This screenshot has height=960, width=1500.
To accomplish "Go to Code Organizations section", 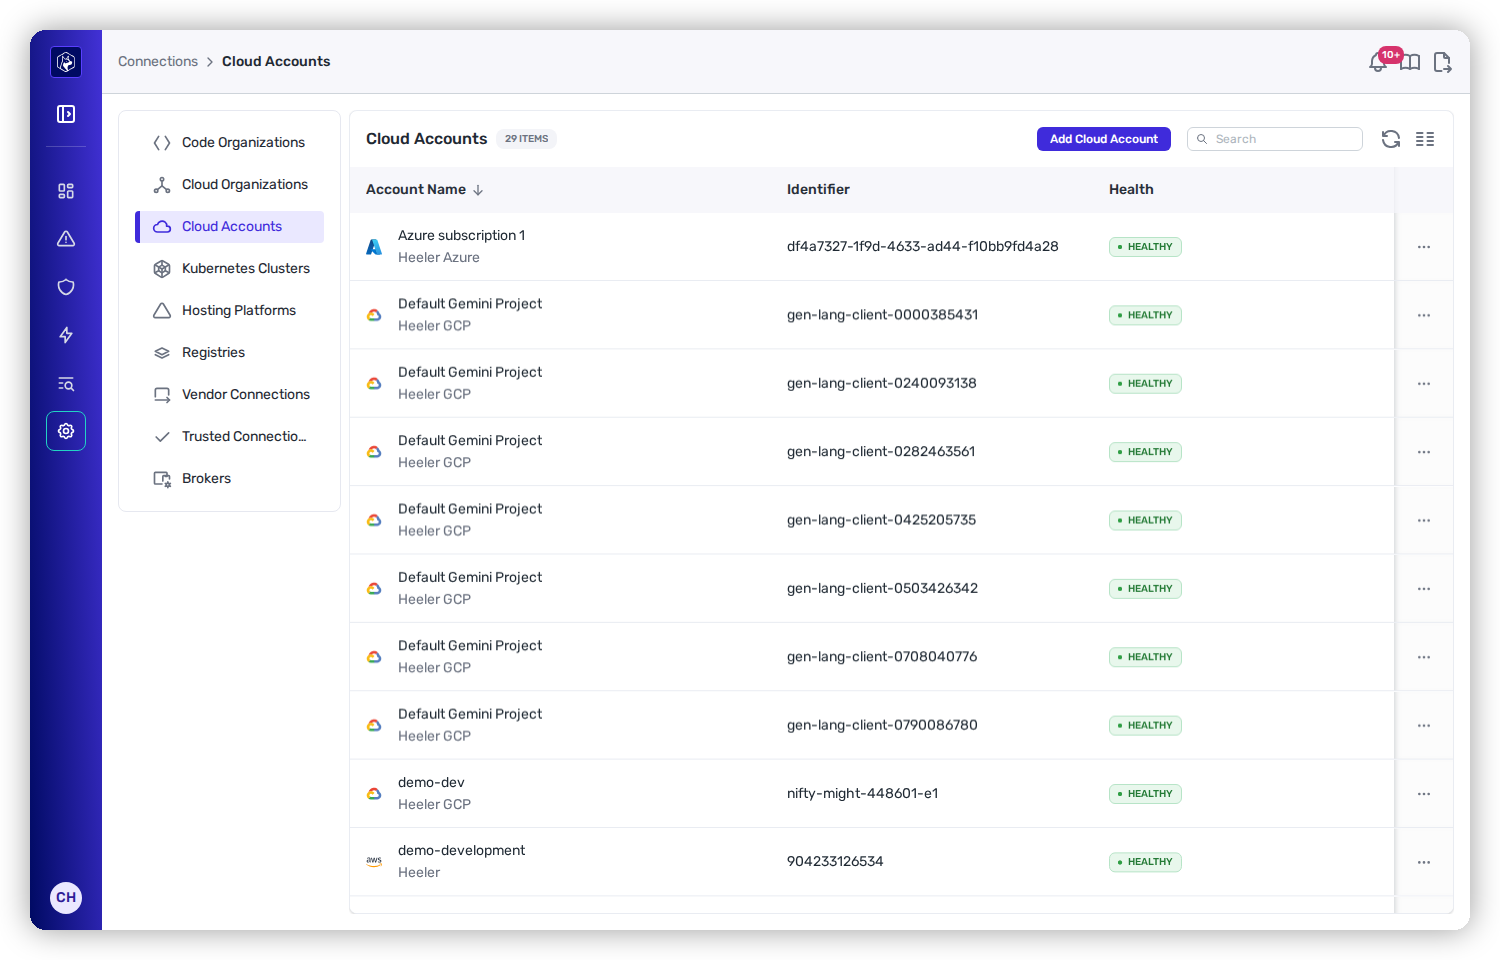I will [230, 143].
